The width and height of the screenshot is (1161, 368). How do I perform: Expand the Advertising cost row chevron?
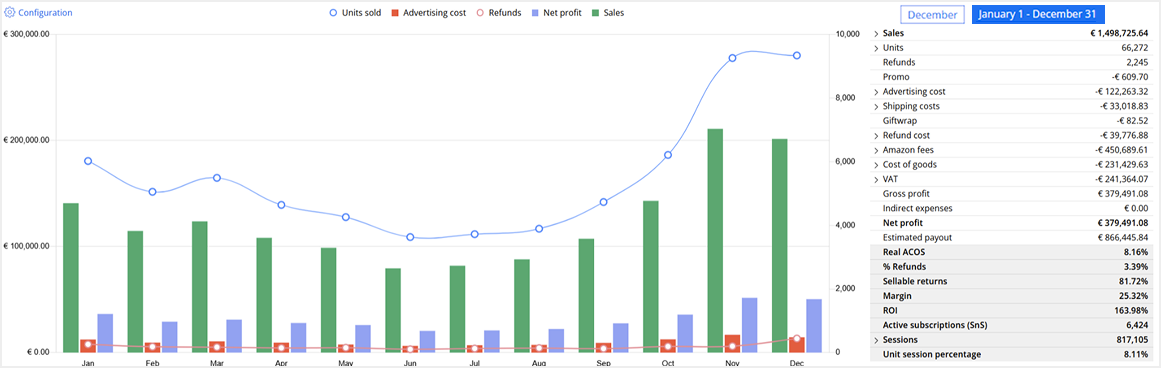(x=877, y=92)
